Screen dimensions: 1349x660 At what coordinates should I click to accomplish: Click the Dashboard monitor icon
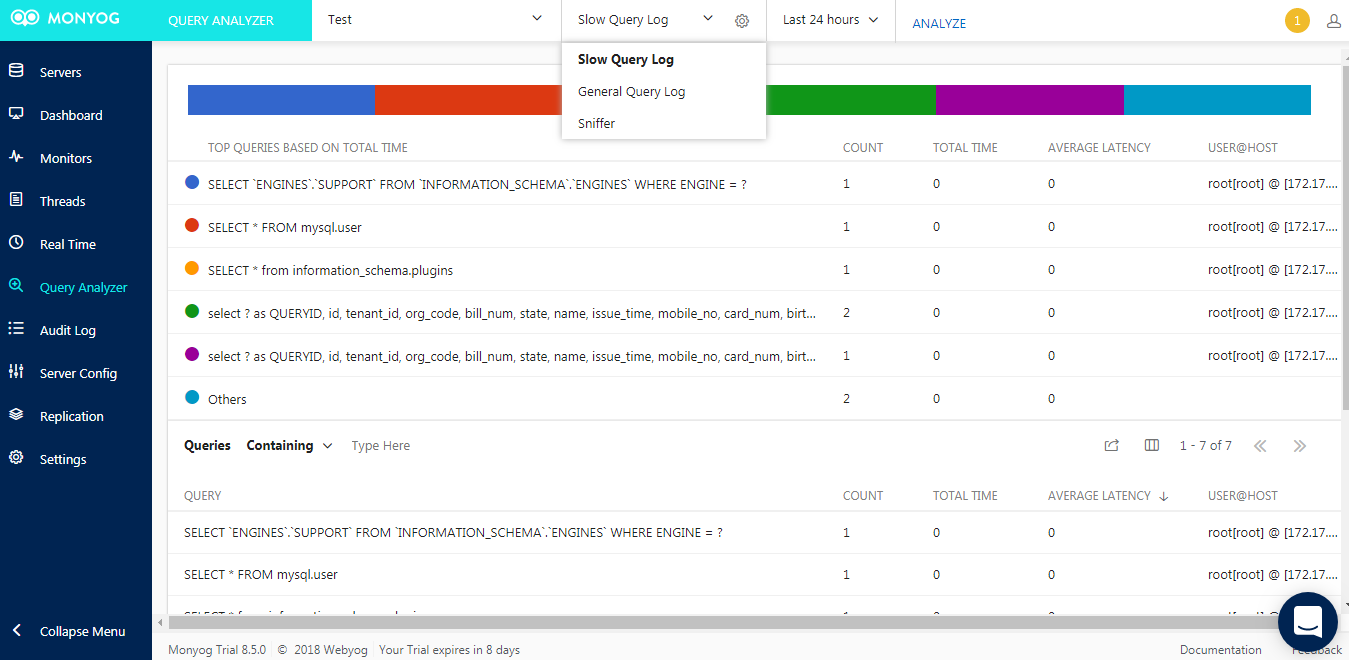click(16, 114)
